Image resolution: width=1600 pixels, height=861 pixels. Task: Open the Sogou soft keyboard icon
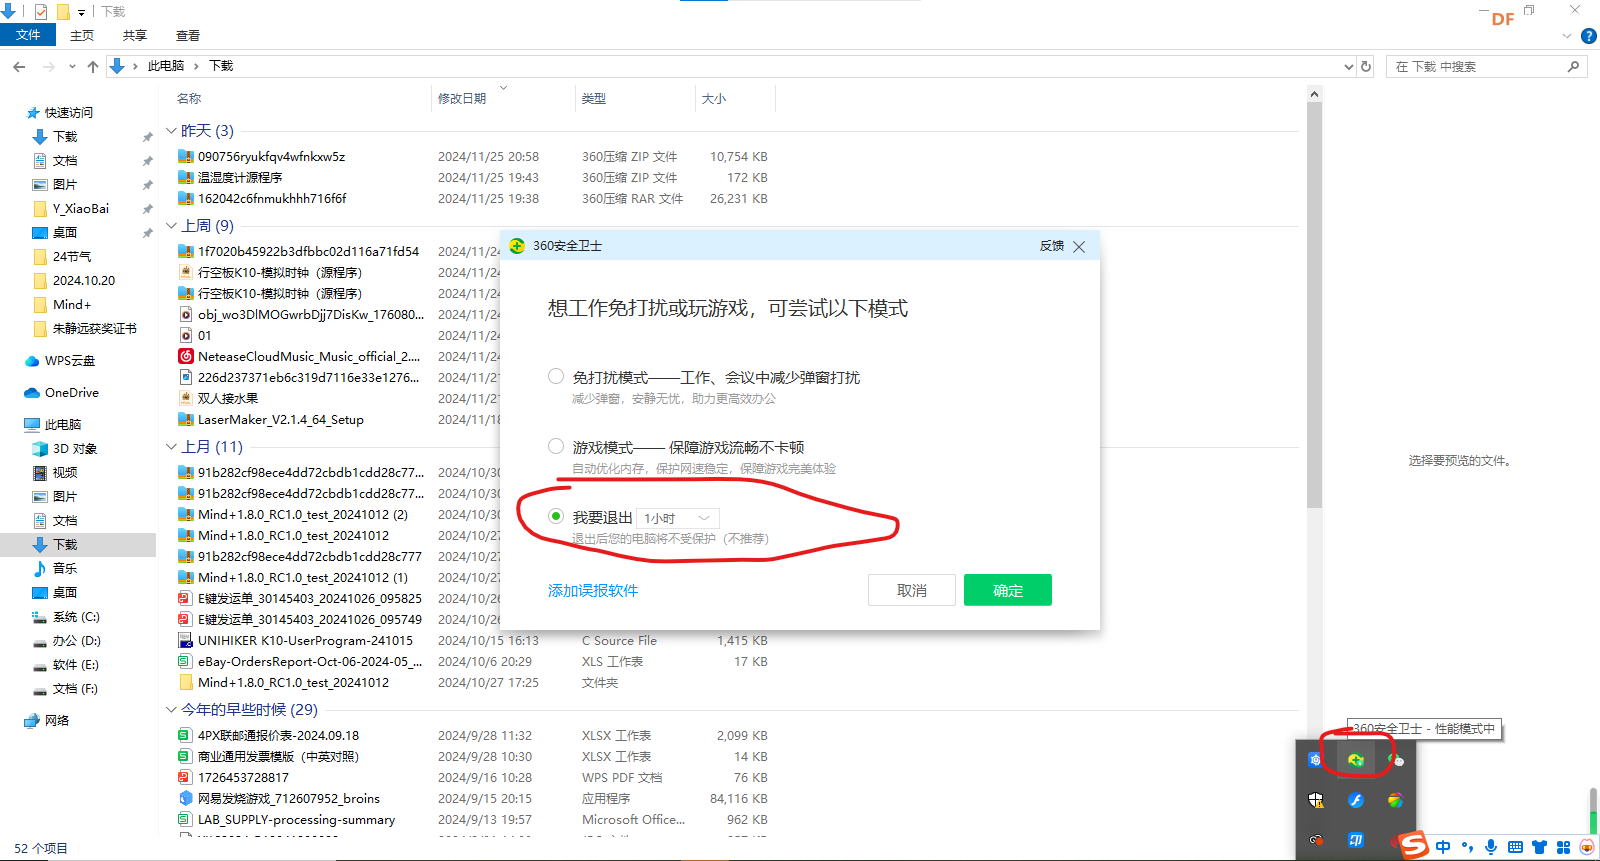coord(1515,847)
